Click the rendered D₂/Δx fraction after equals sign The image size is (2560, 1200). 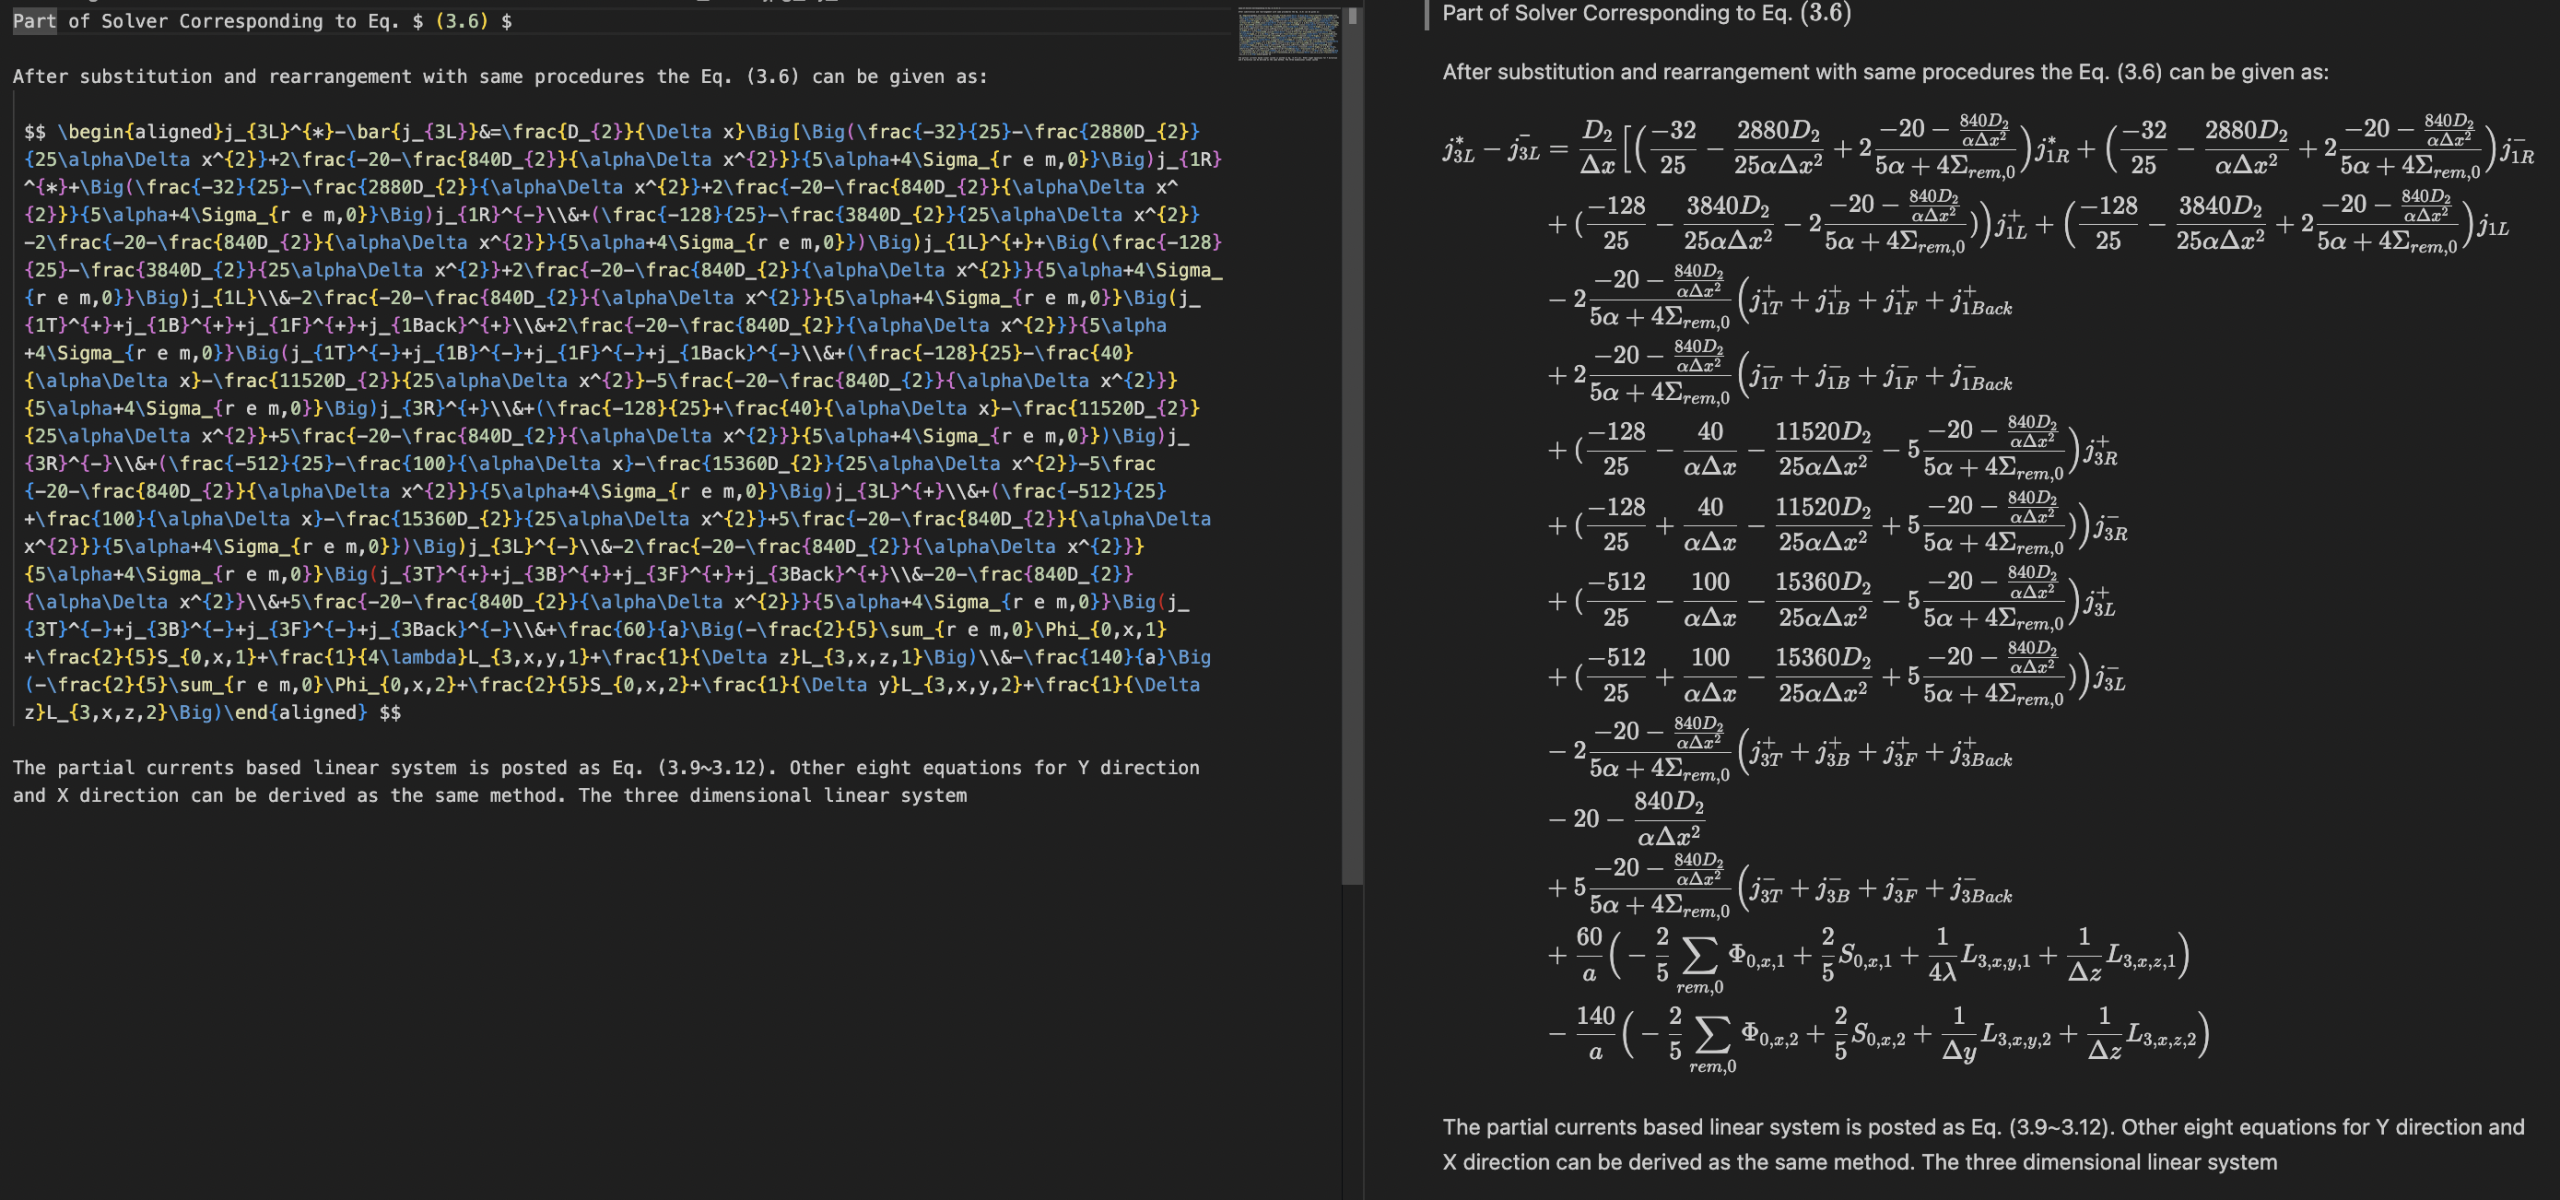pos(1597,147)
